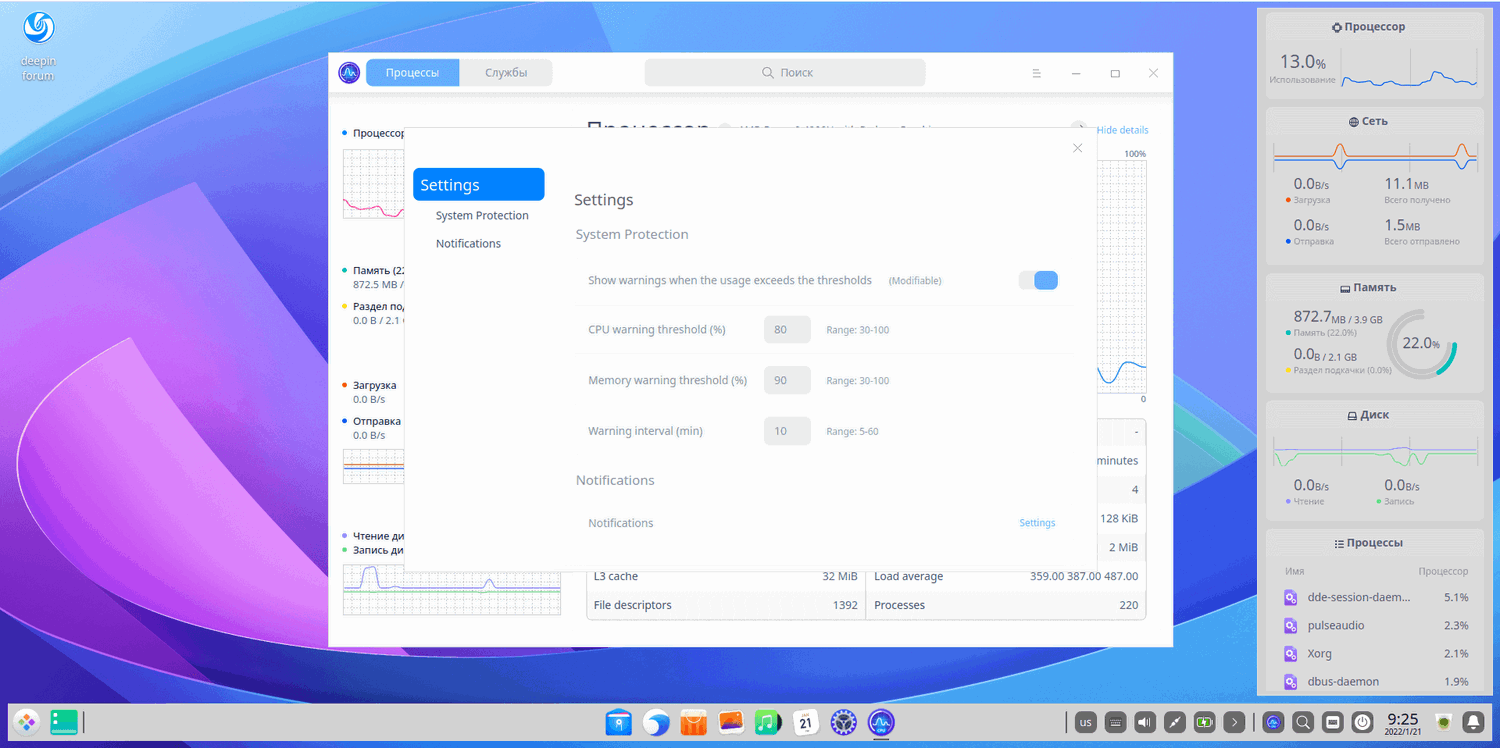Select the Загрузка entry in System Monitor
This screenshot has width=1500, height=748.
[x=374, y=386]
